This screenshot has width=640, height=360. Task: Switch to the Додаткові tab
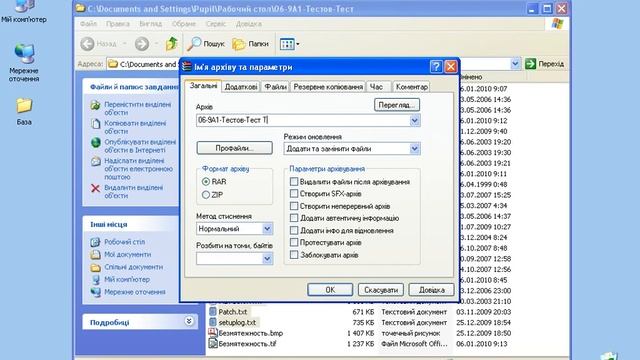[241, 87]
